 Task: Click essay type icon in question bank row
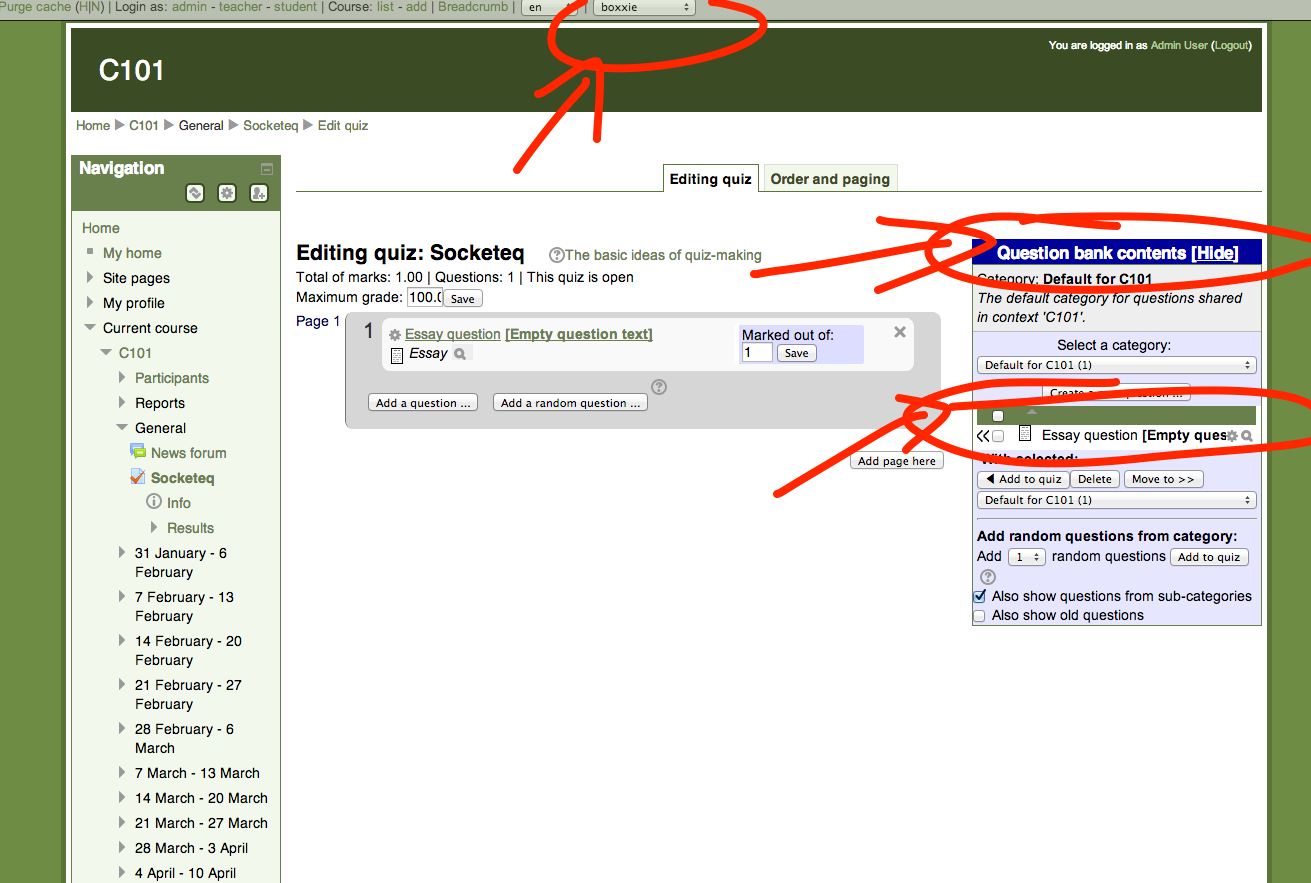pyautogui.click(x=1025, y=434)
